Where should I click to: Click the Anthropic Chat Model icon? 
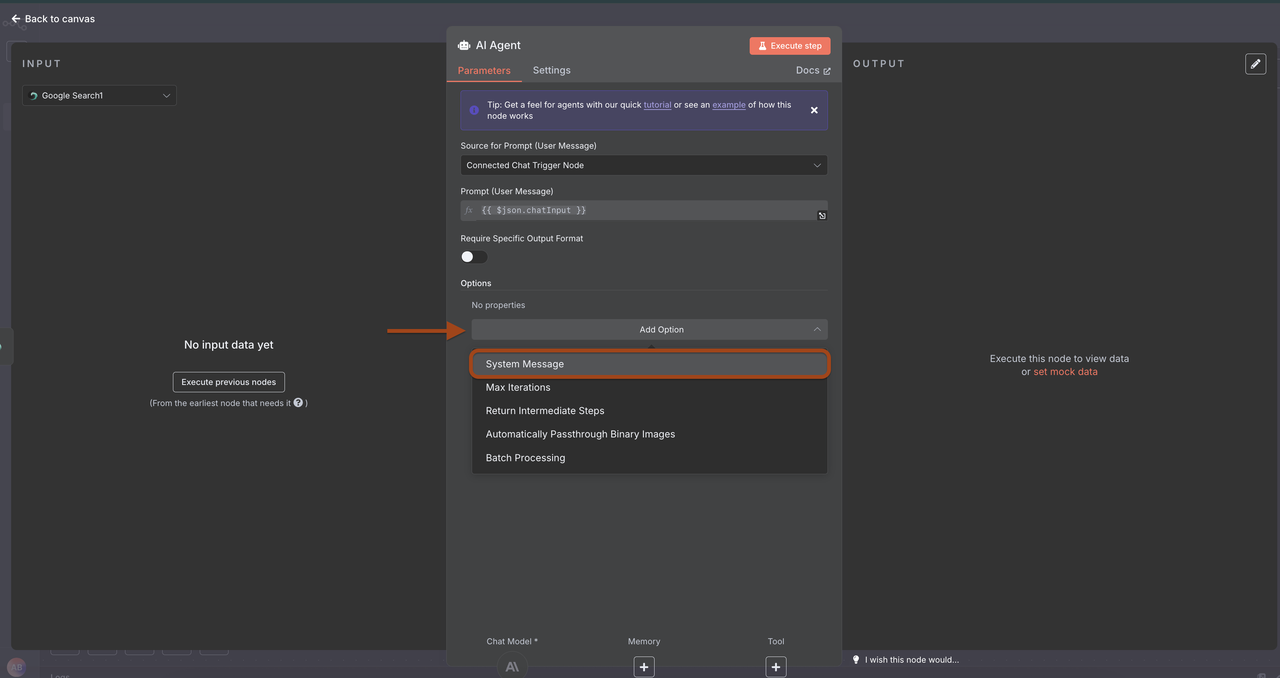click(x=512, y=666)
